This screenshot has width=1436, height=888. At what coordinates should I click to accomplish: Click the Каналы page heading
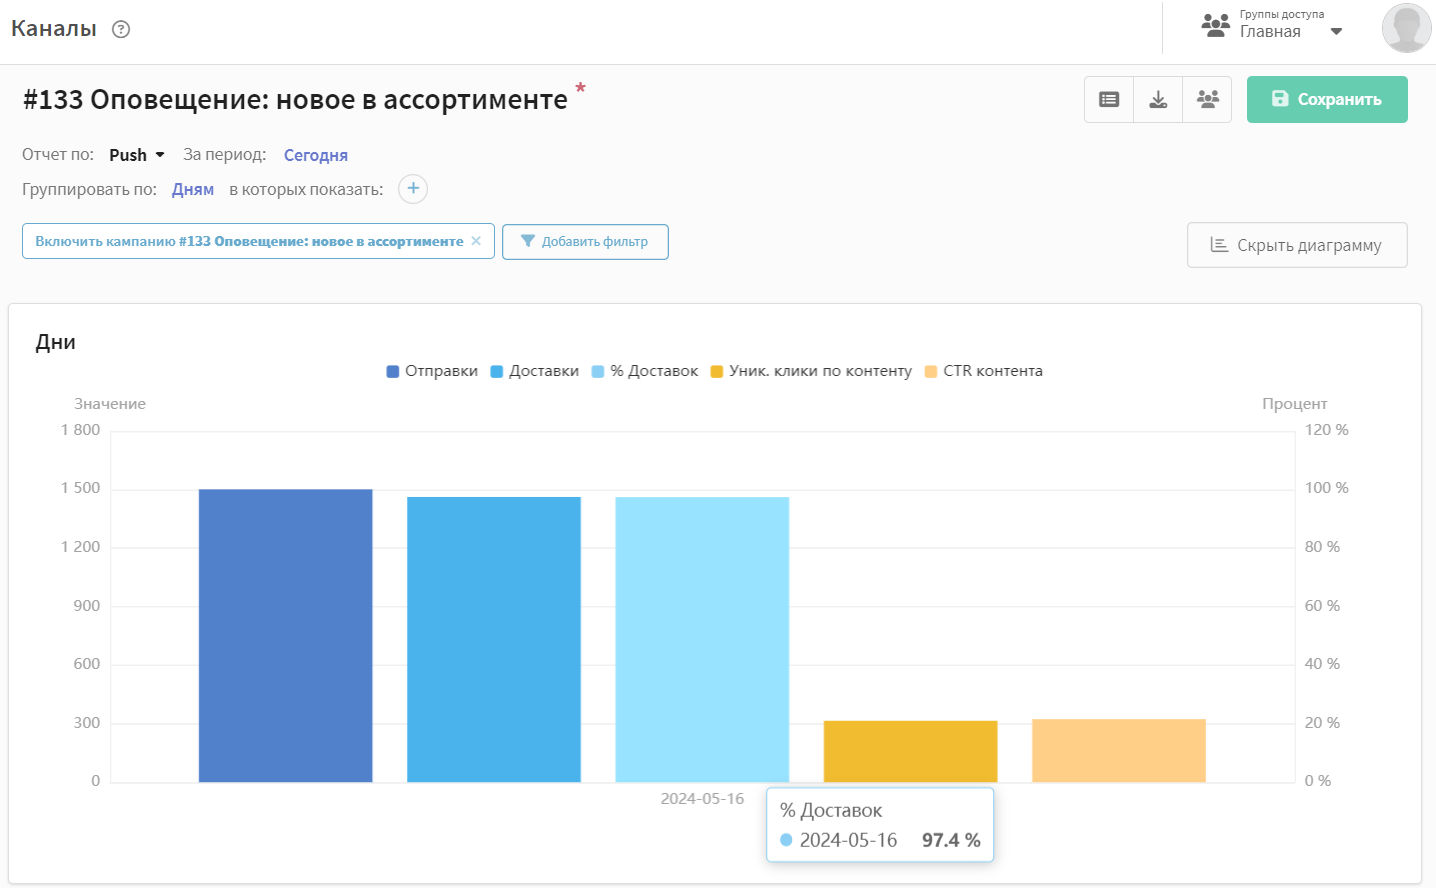point(54,29)
